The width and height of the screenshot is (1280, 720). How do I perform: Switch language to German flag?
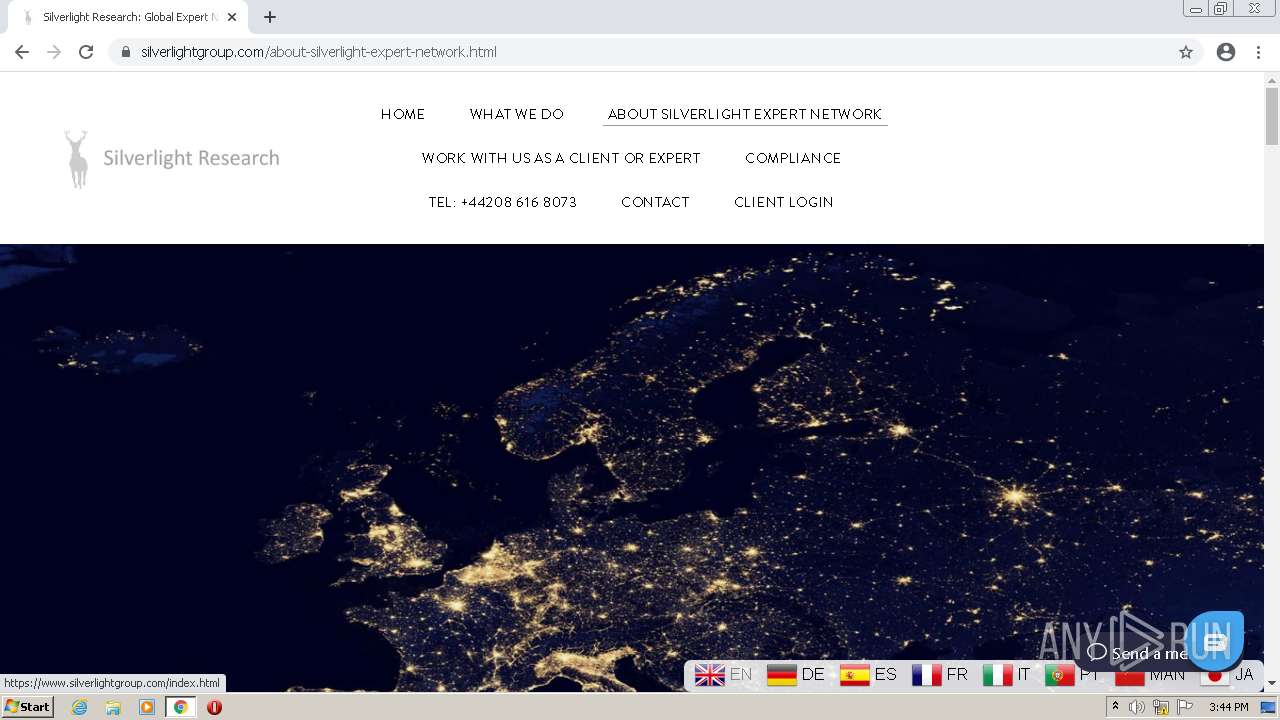coord(781,675)
